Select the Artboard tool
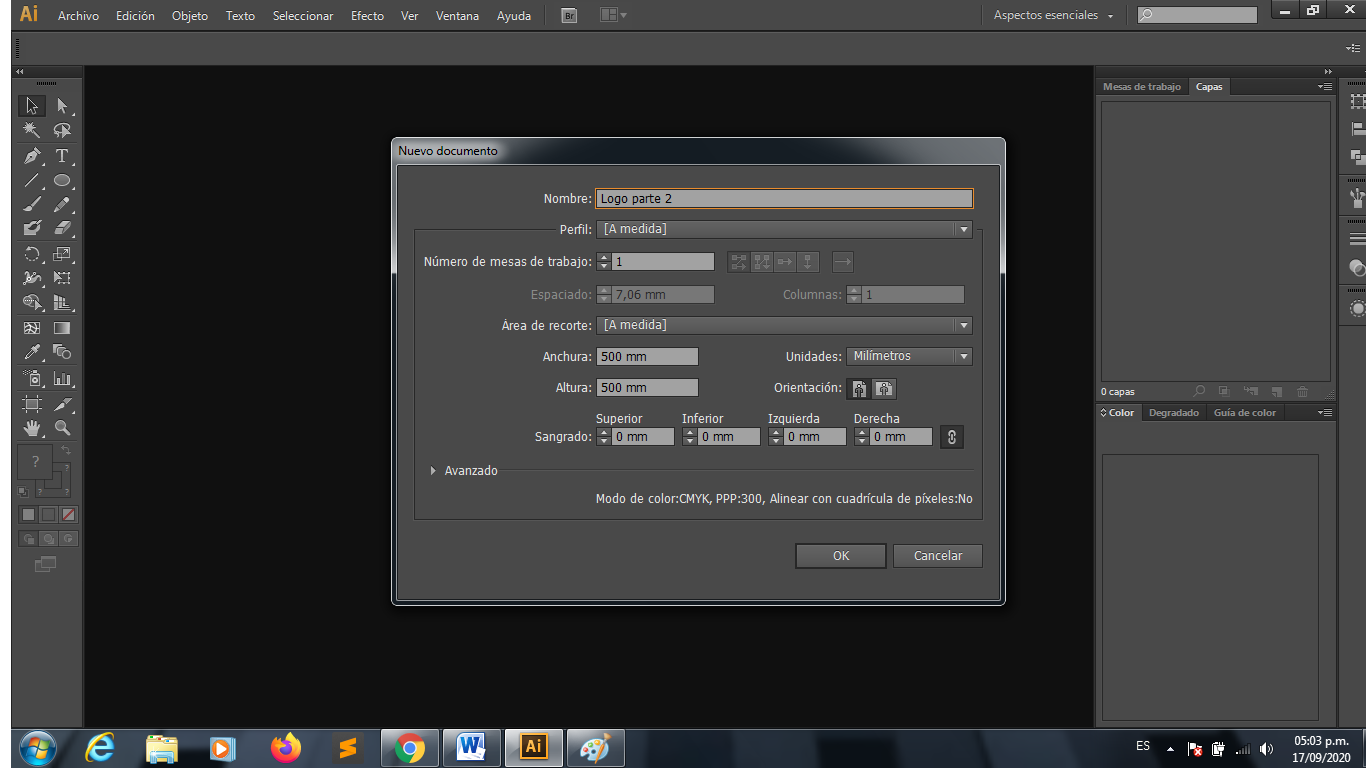Viewport: 1366px width, 768px height. [x=32, y=404]
